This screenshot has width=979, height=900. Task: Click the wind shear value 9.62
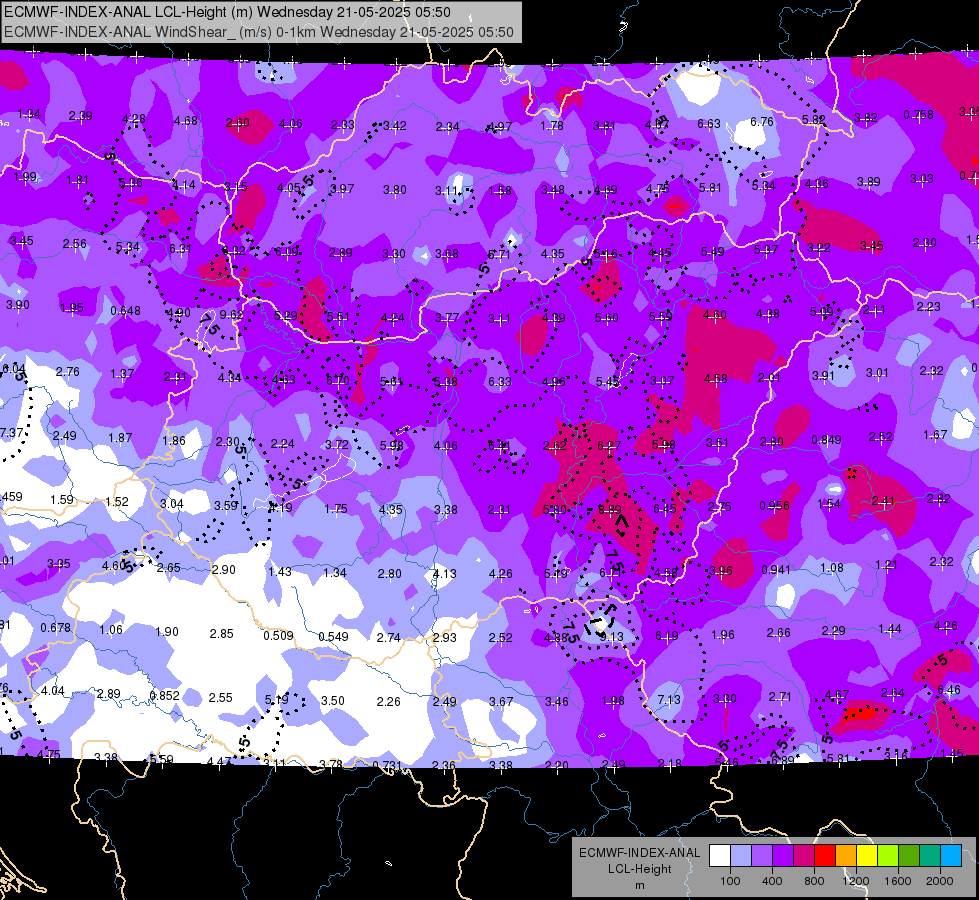click(232, 315)
